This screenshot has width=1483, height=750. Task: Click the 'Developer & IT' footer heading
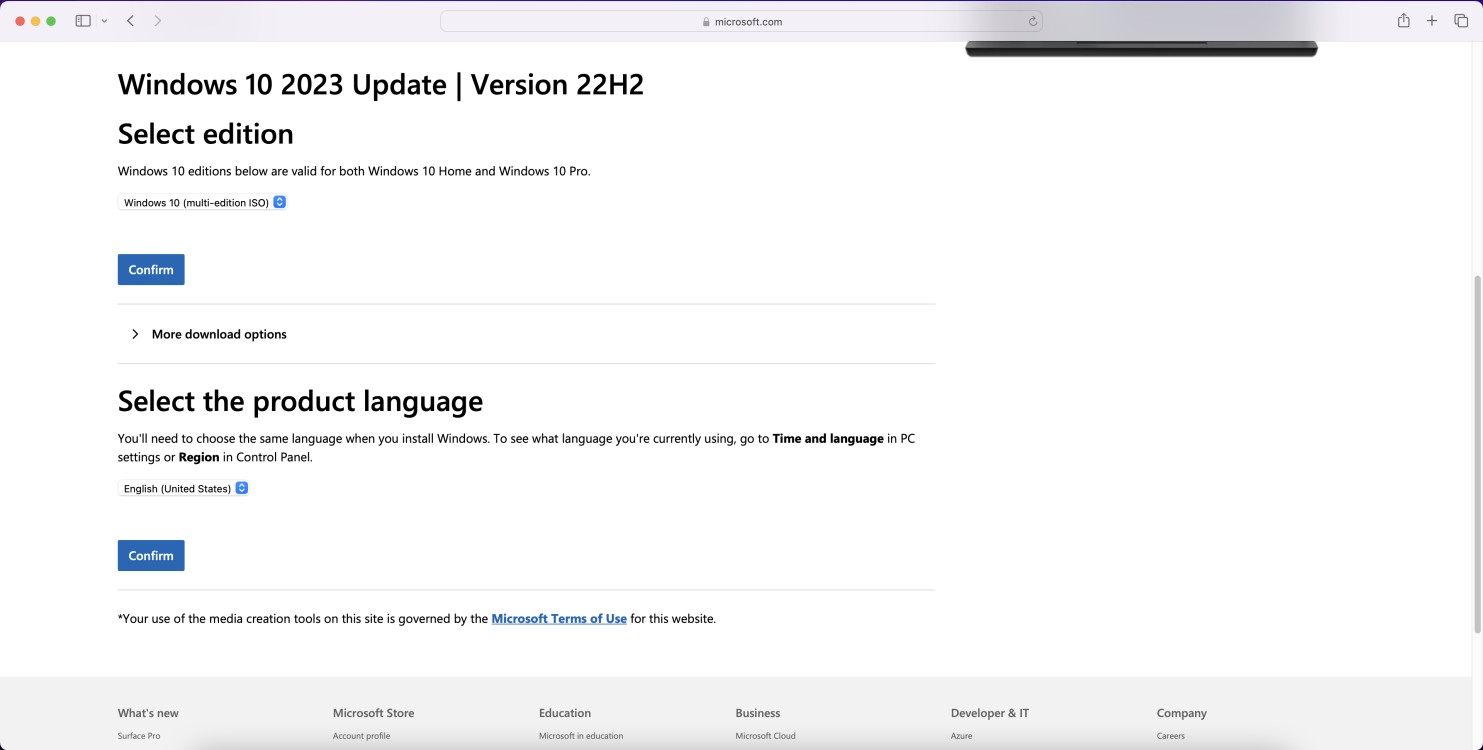(x=990, y=713)
